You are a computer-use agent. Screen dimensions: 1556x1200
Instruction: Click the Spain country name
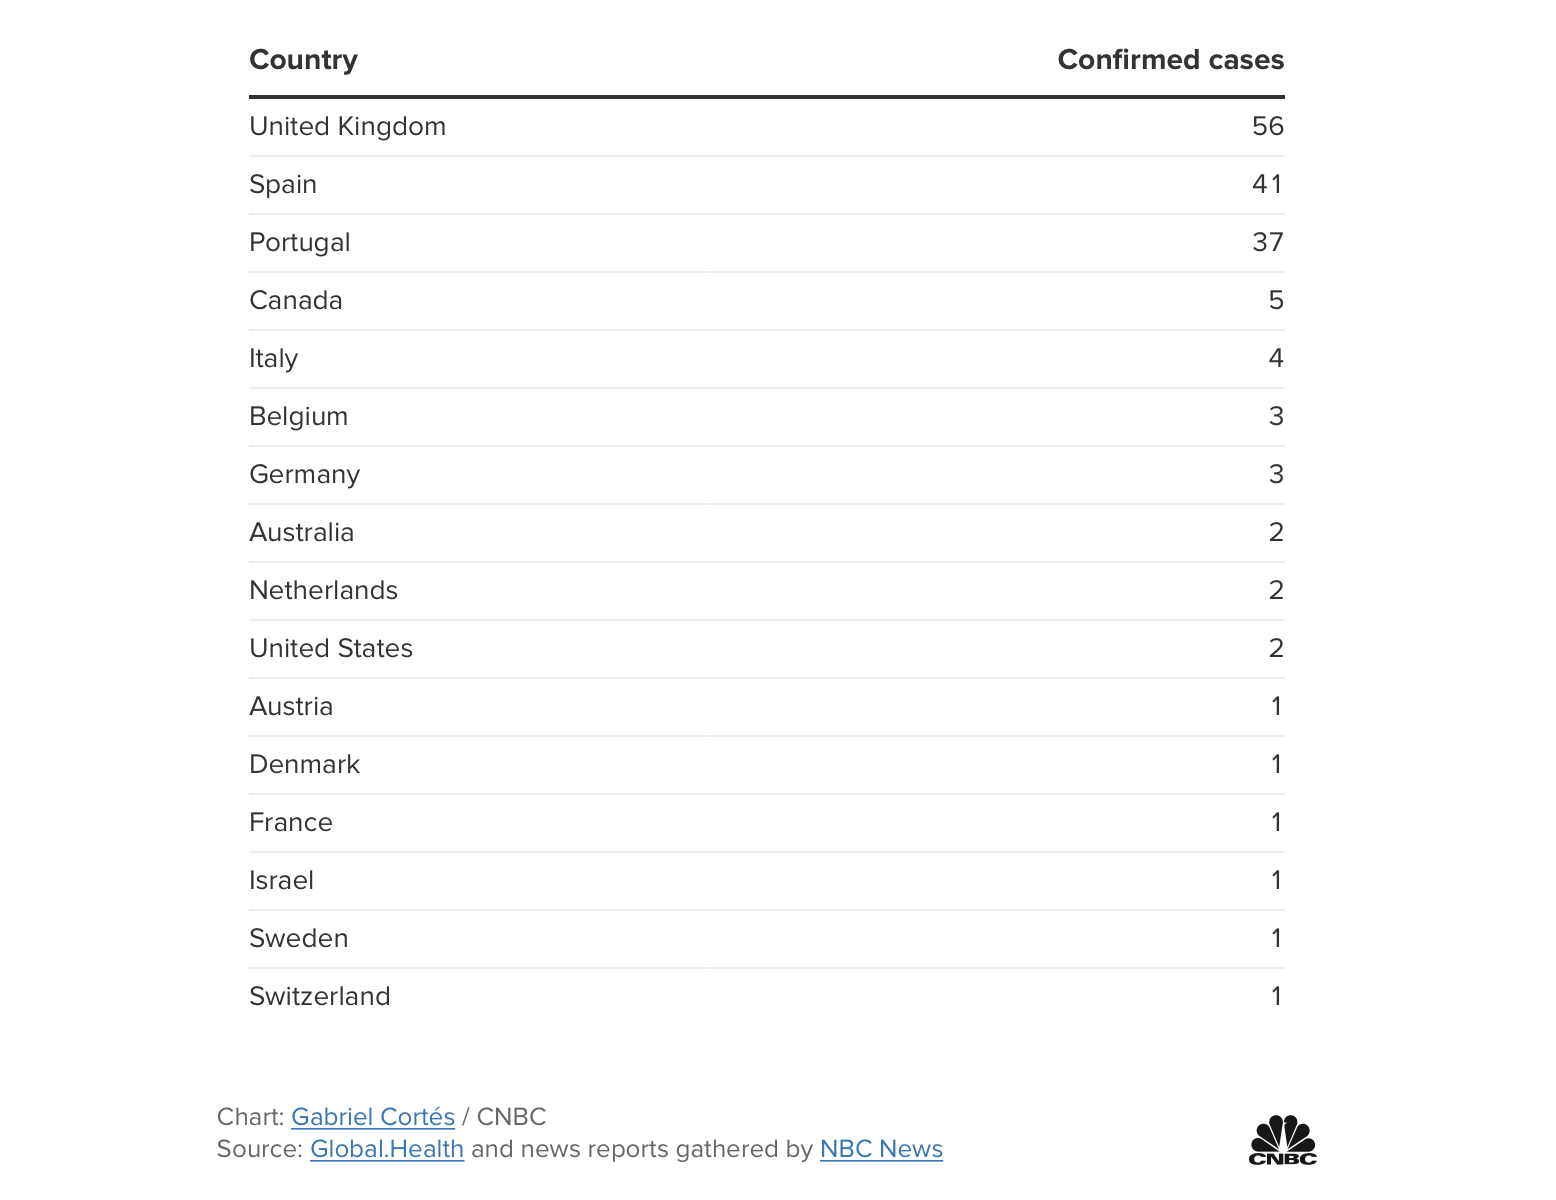click(283, 185)
